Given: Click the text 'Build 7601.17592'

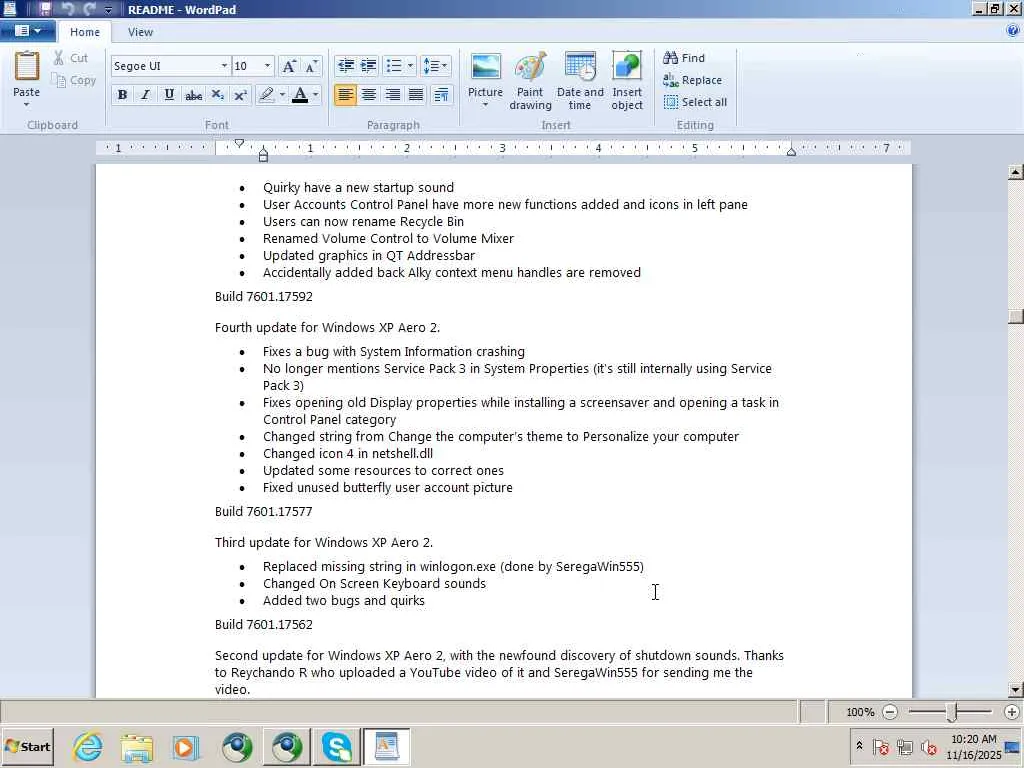Looking at the screenshot, I should coord(264,296).
